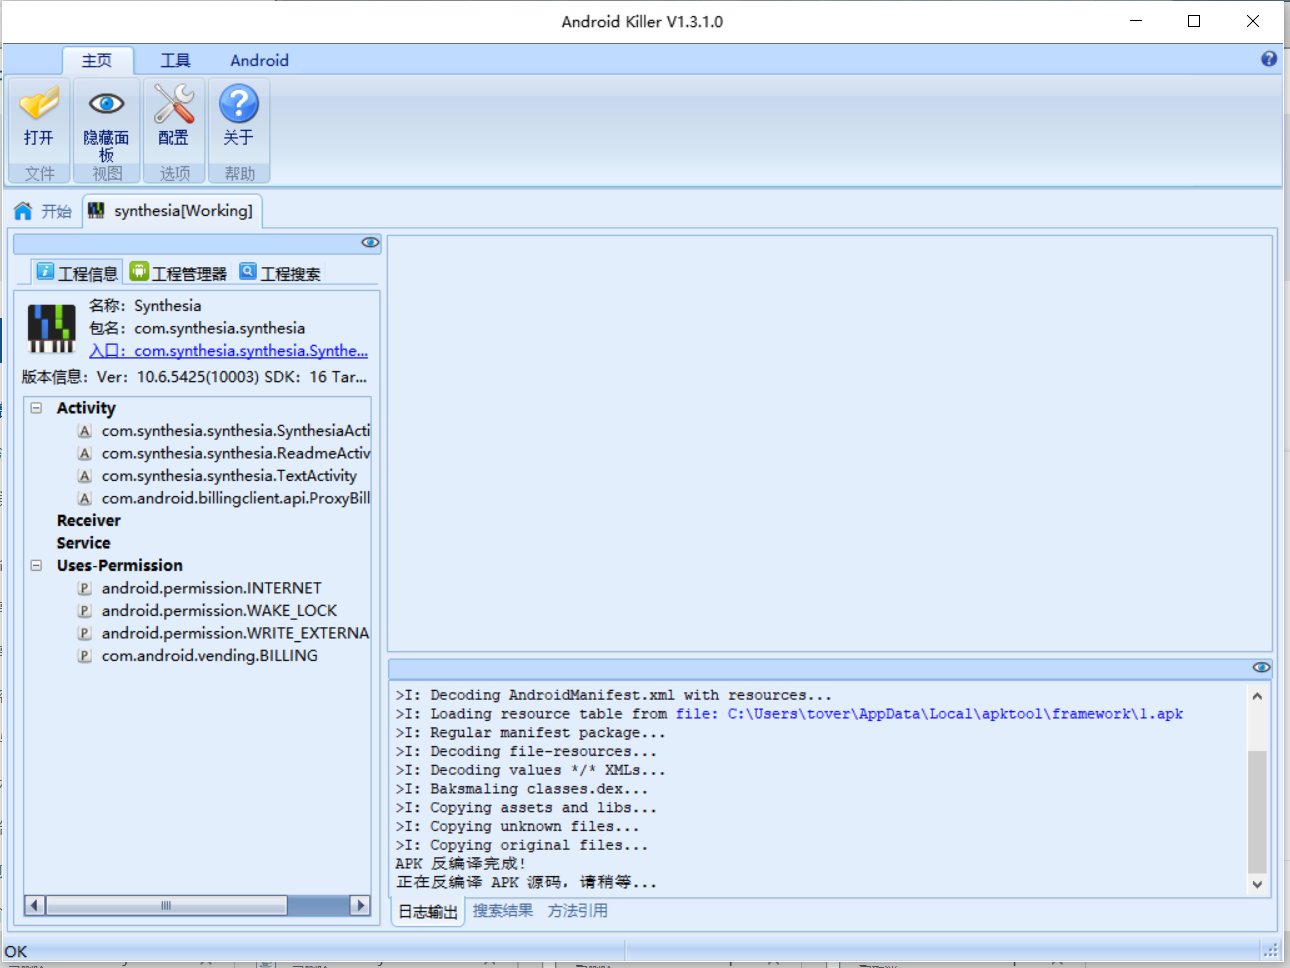Viewport: 1290px width, 968px height.
Task: Open the apktool framework 1.apk file link
Action: coord(929,714)
